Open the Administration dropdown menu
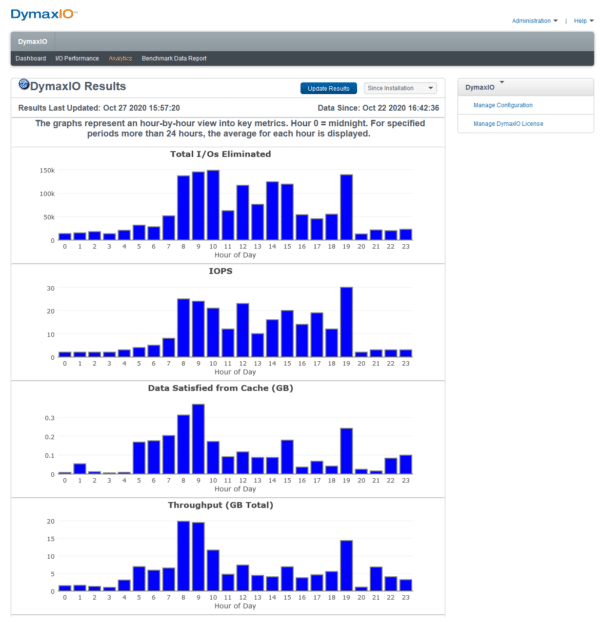 point(534,20)
